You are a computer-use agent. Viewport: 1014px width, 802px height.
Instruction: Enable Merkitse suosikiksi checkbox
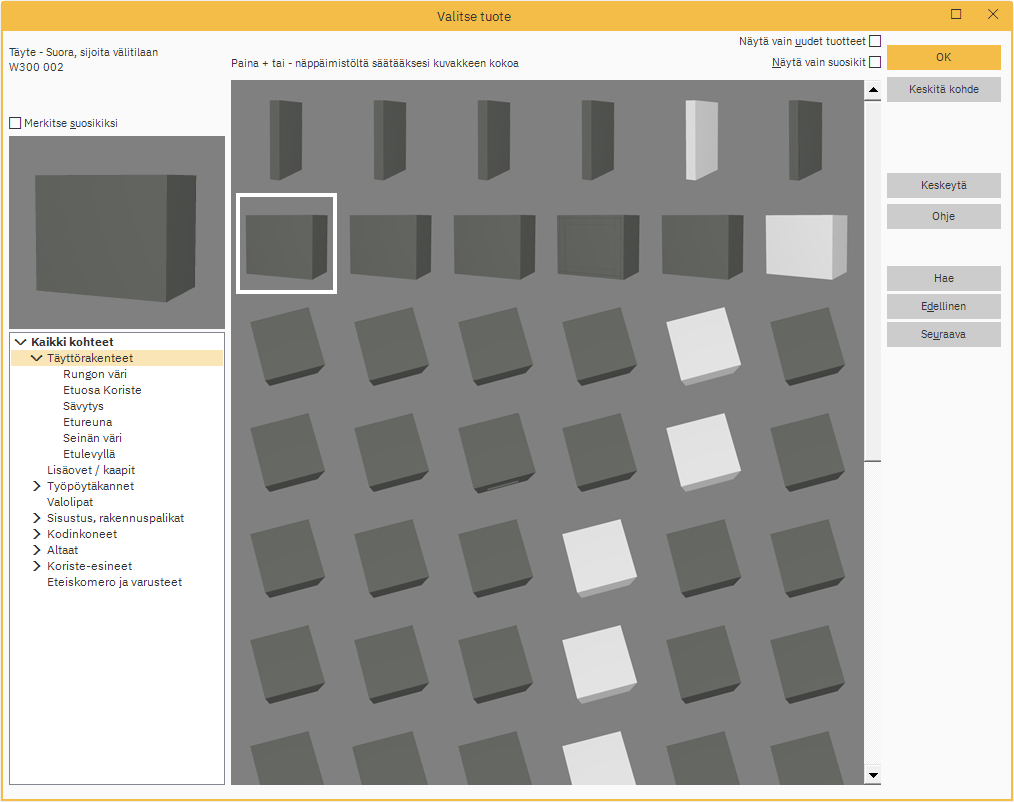(15, 123)
